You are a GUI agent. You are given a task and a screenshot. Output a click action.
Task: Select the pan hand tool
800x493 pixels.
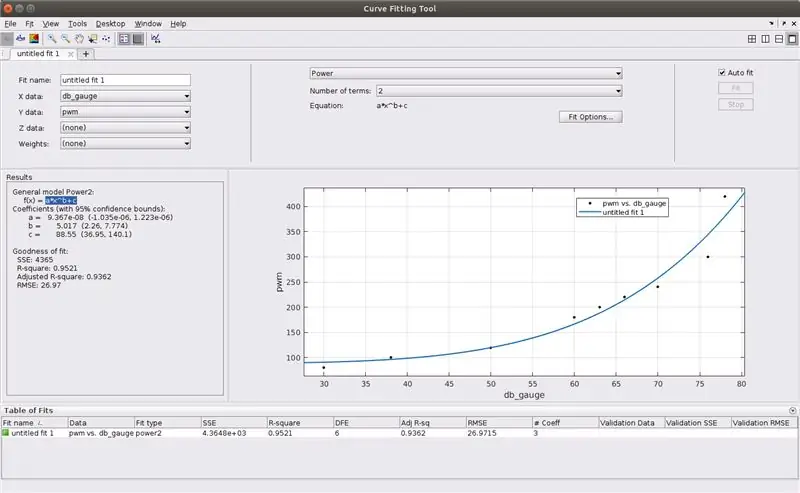79,39
